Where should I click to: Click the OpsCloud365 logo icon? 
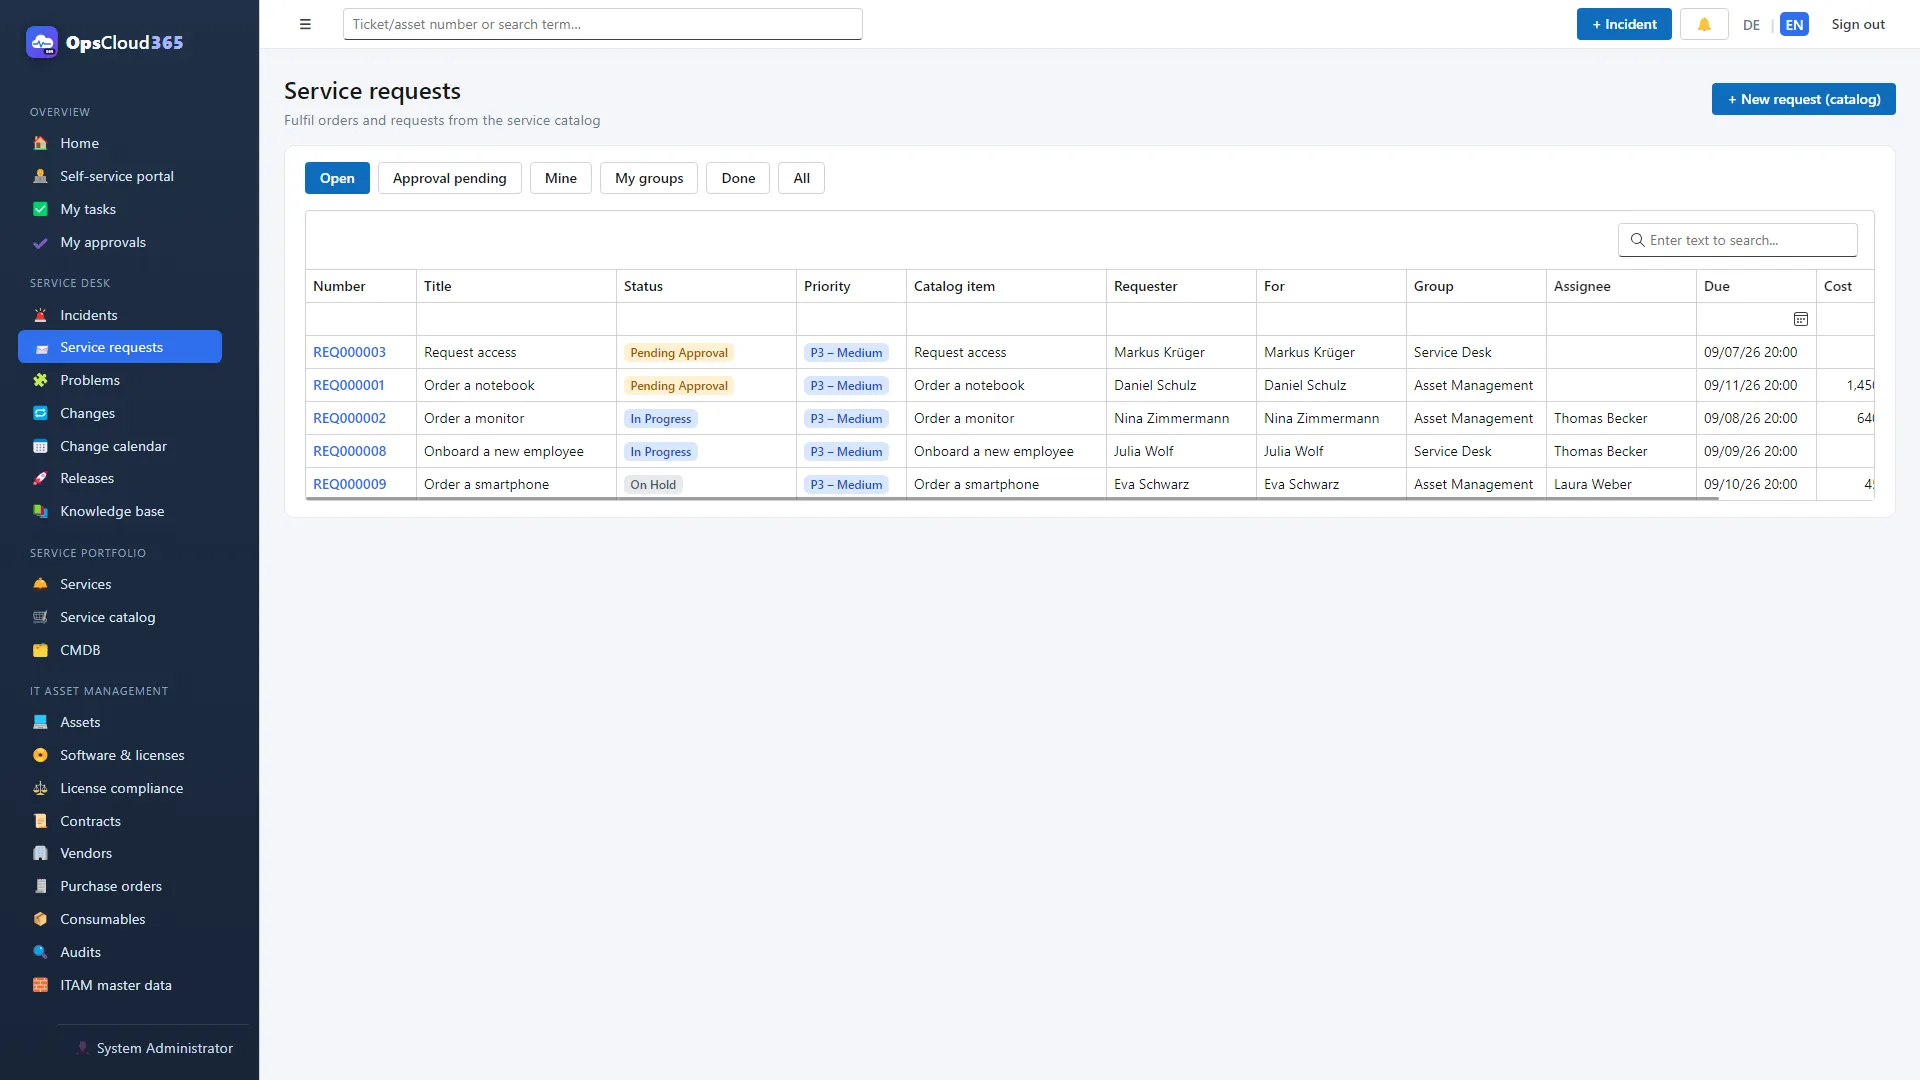tap(42, 42)
